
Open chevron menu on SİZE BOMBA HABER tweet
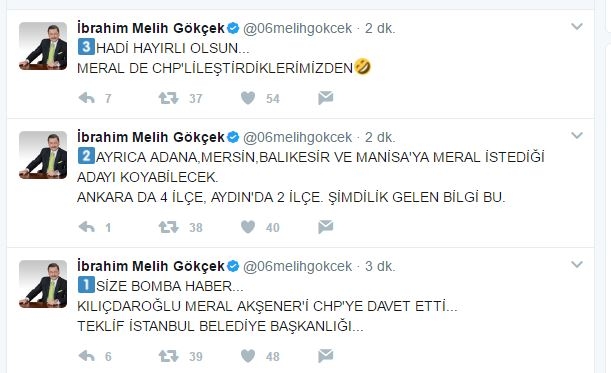pos(577,265)
